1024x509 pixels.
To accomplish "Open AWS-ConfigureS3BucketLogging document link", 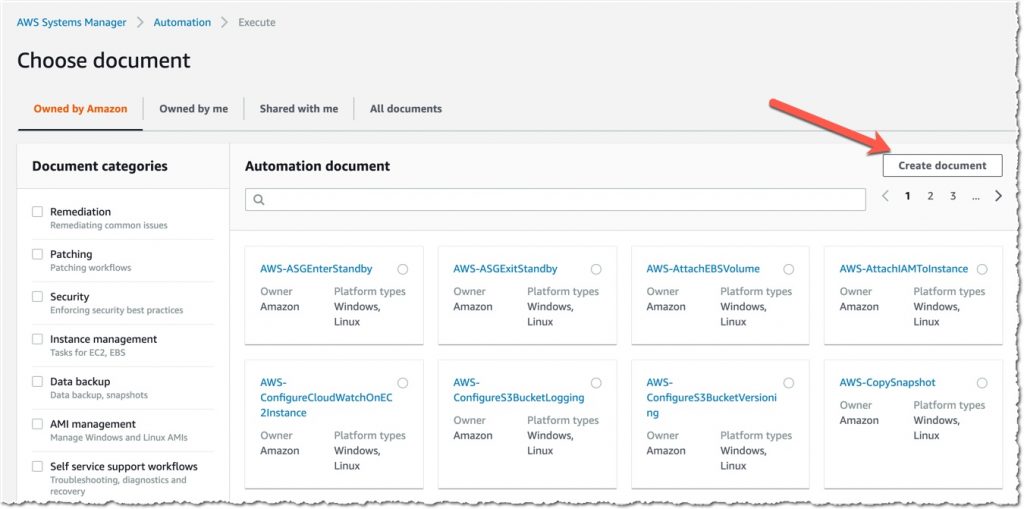I will coord(519,390).
